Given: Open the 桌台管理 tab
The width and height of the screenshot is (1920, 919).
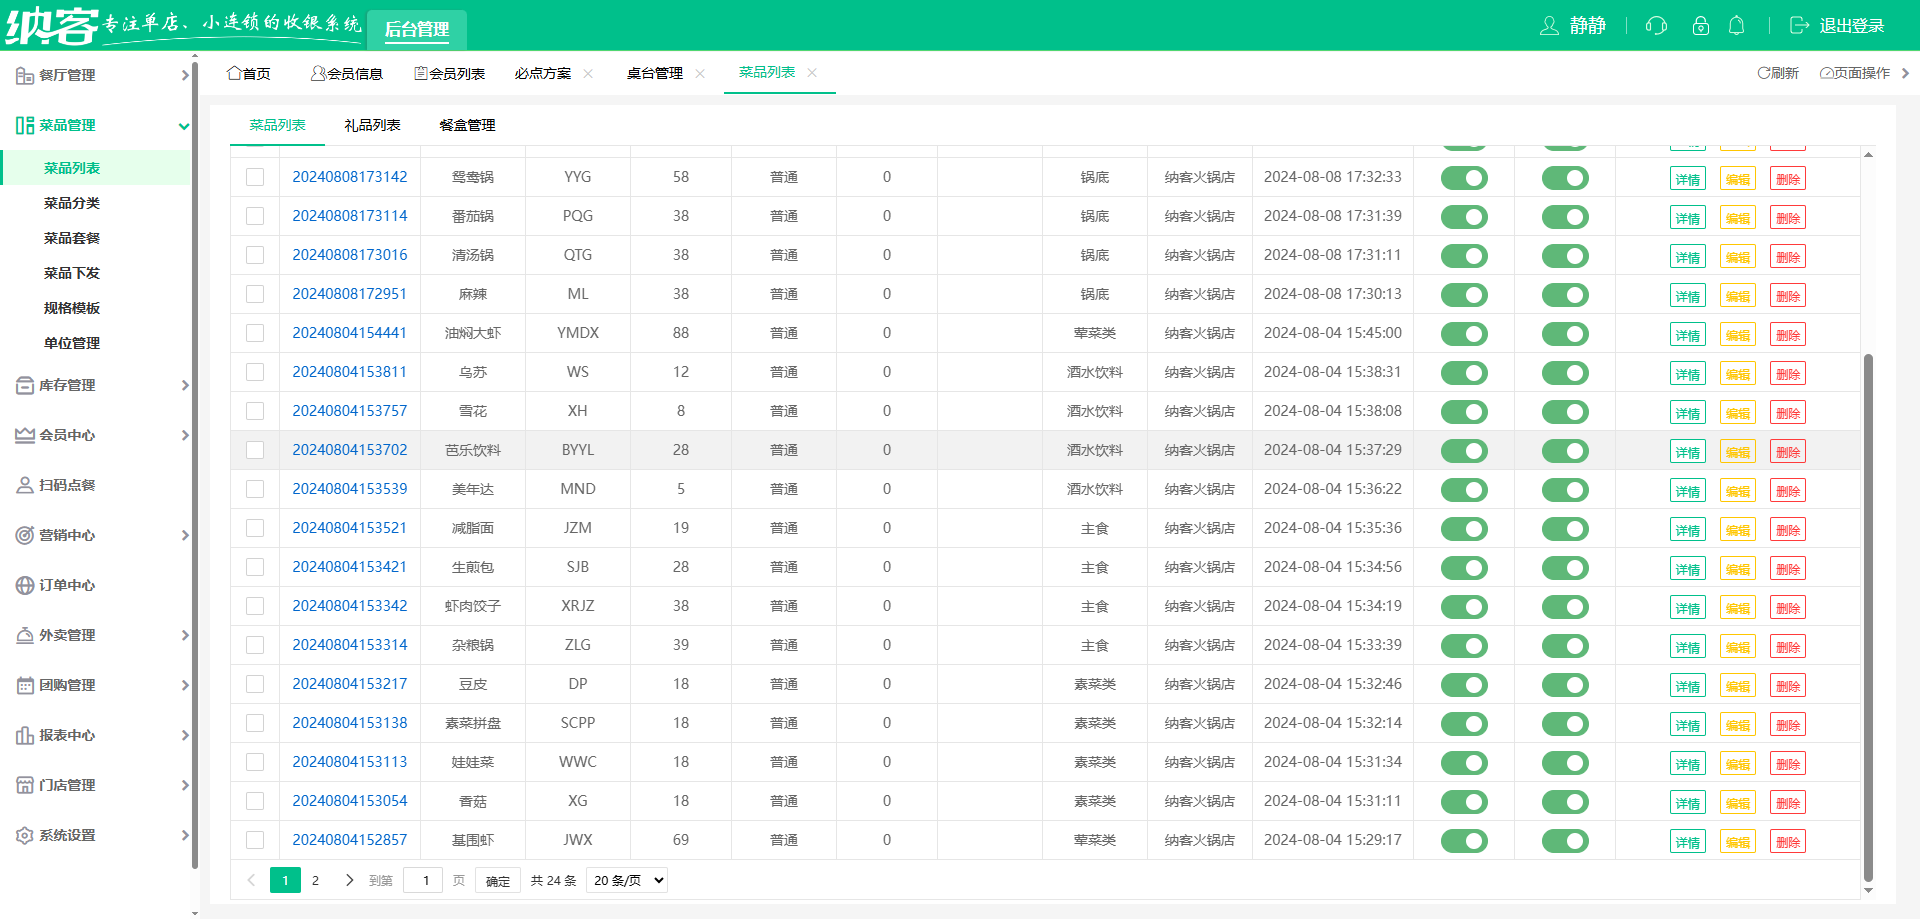Looking at the screenshot, I should [655, 73].
